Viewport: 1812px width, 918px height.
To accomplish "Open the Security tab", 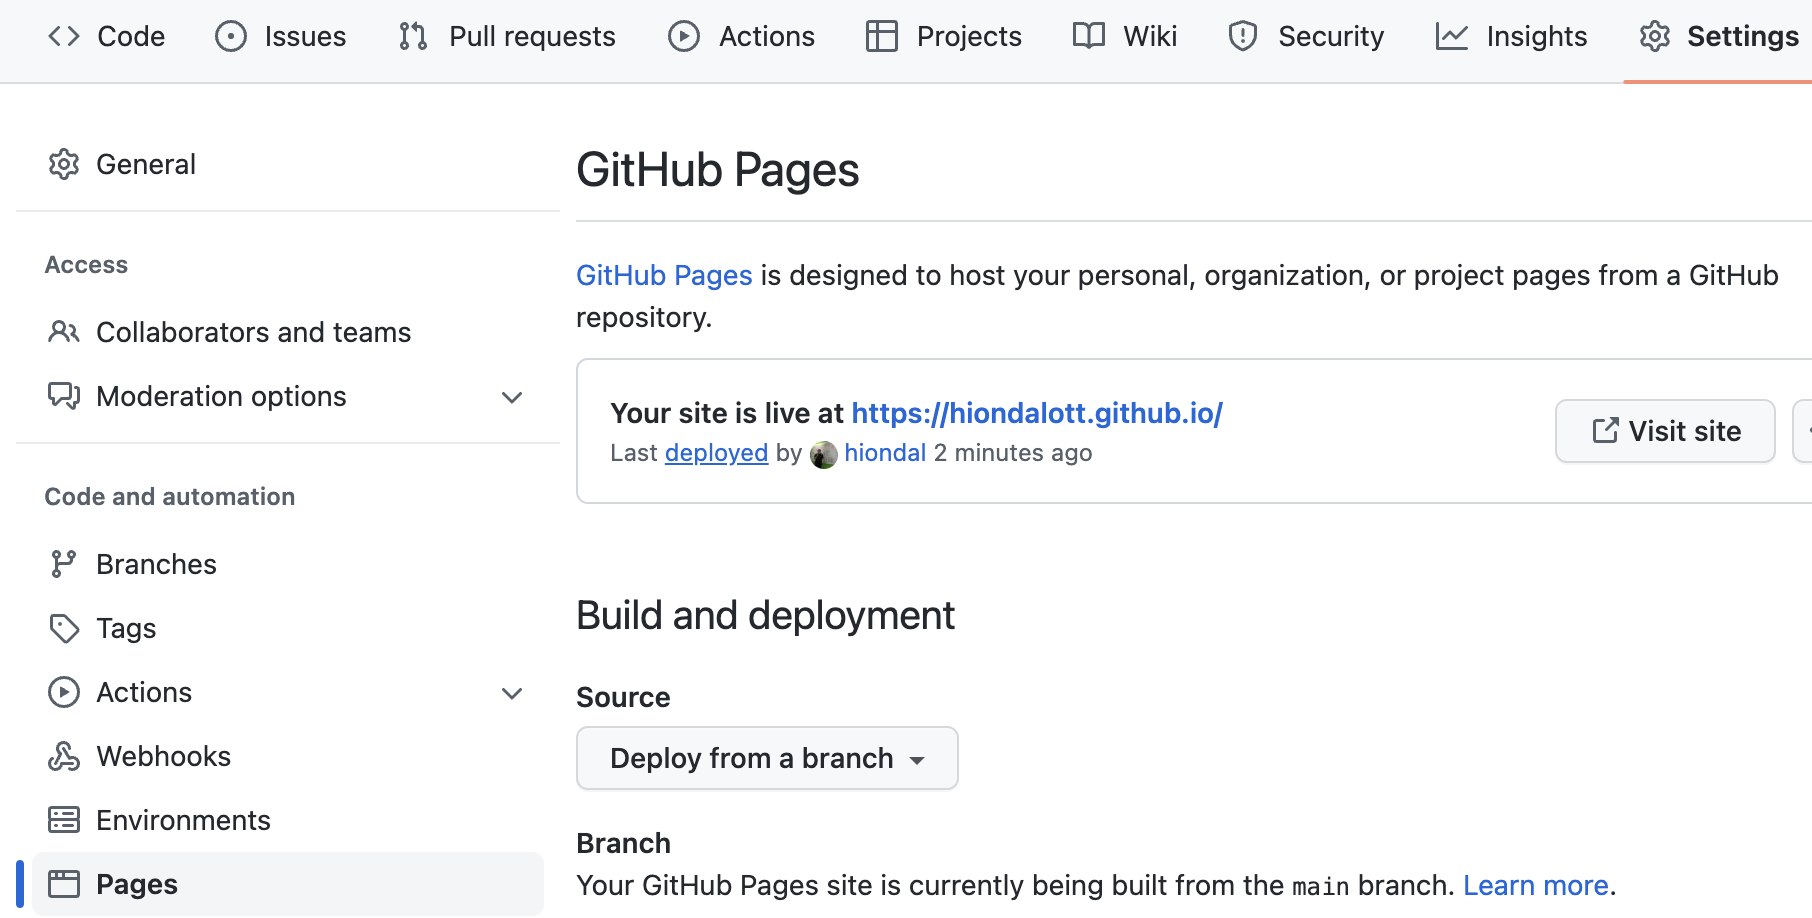I will 1305,36.
